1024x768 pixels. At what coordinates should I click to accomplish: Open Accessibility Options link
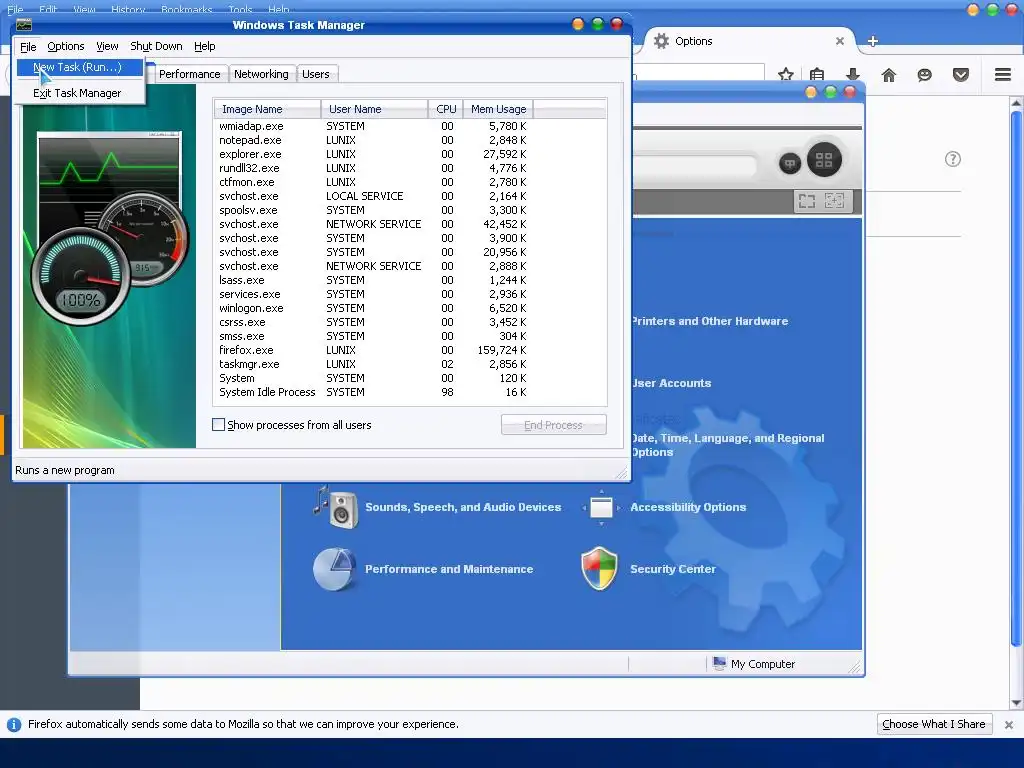pos(688,507)
